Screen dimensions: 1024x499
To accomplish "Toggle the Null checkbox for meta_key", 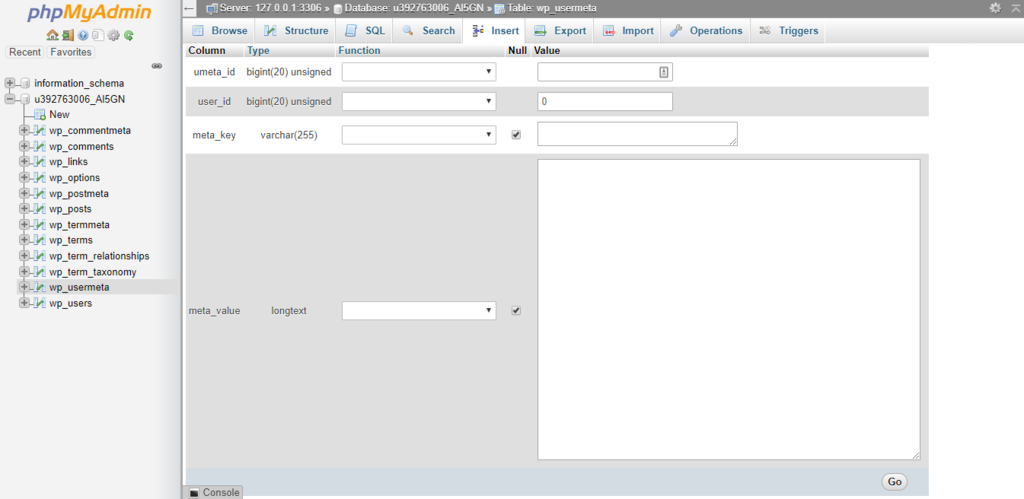I will (x=516, y=134).
